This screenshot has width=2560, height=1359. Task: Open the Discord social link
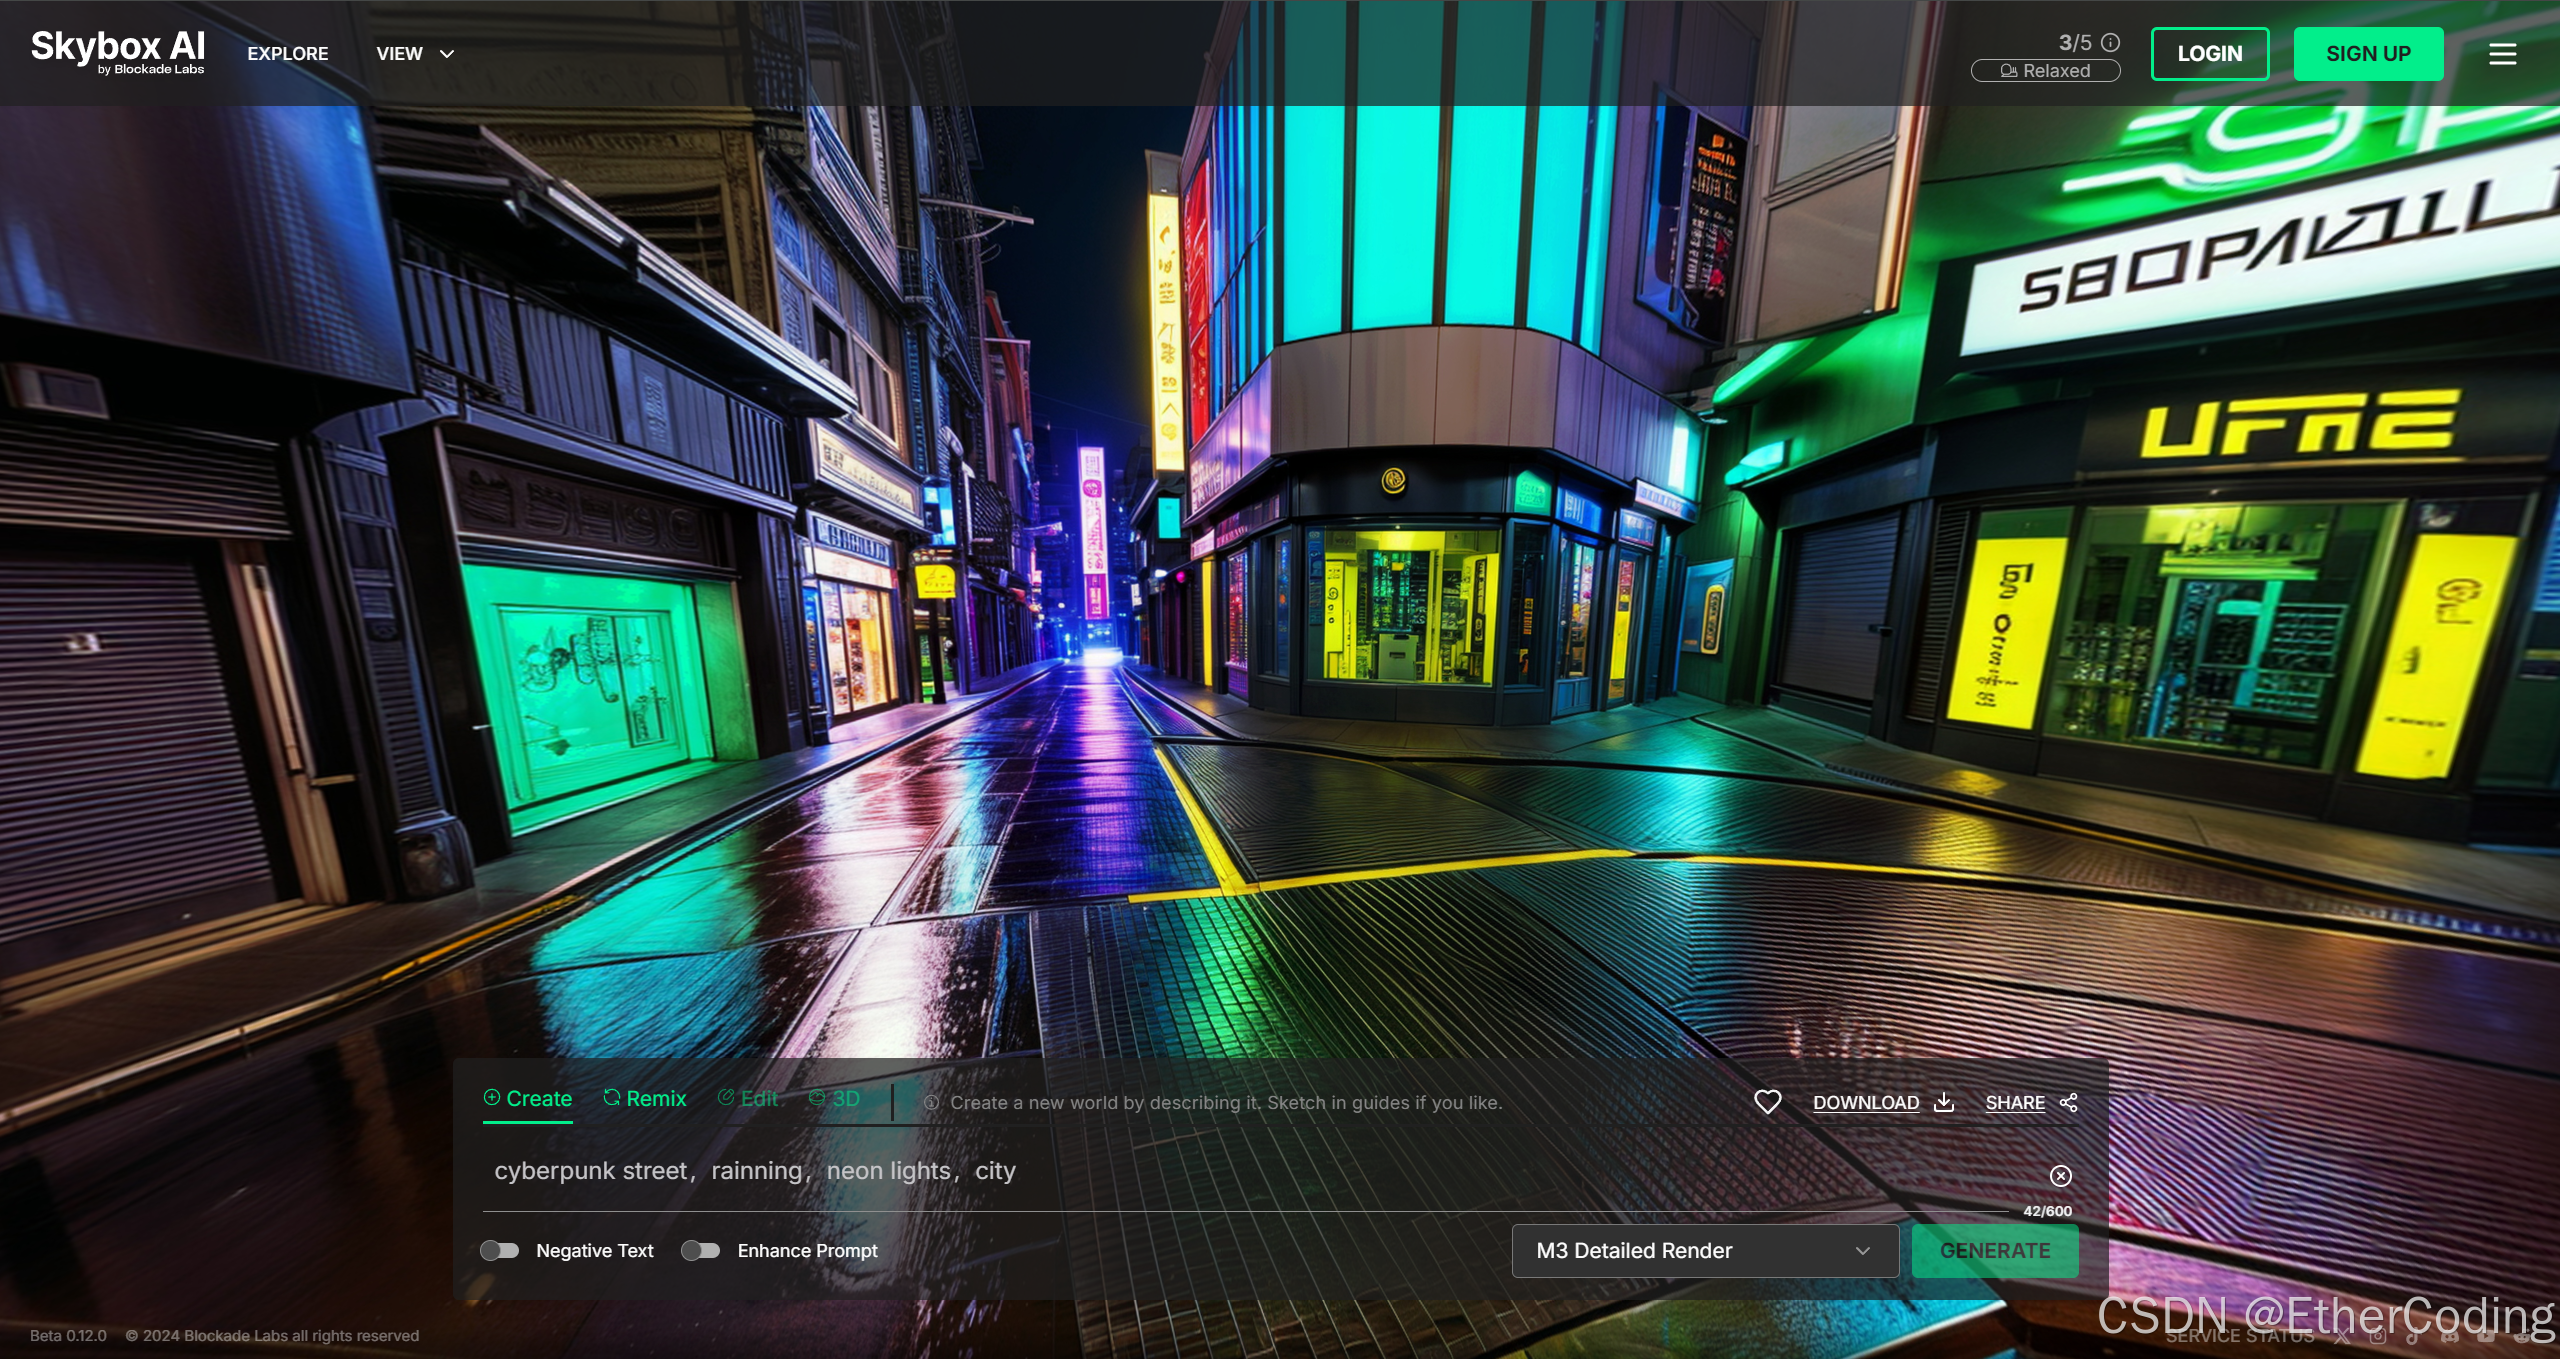[2449, 1337]
